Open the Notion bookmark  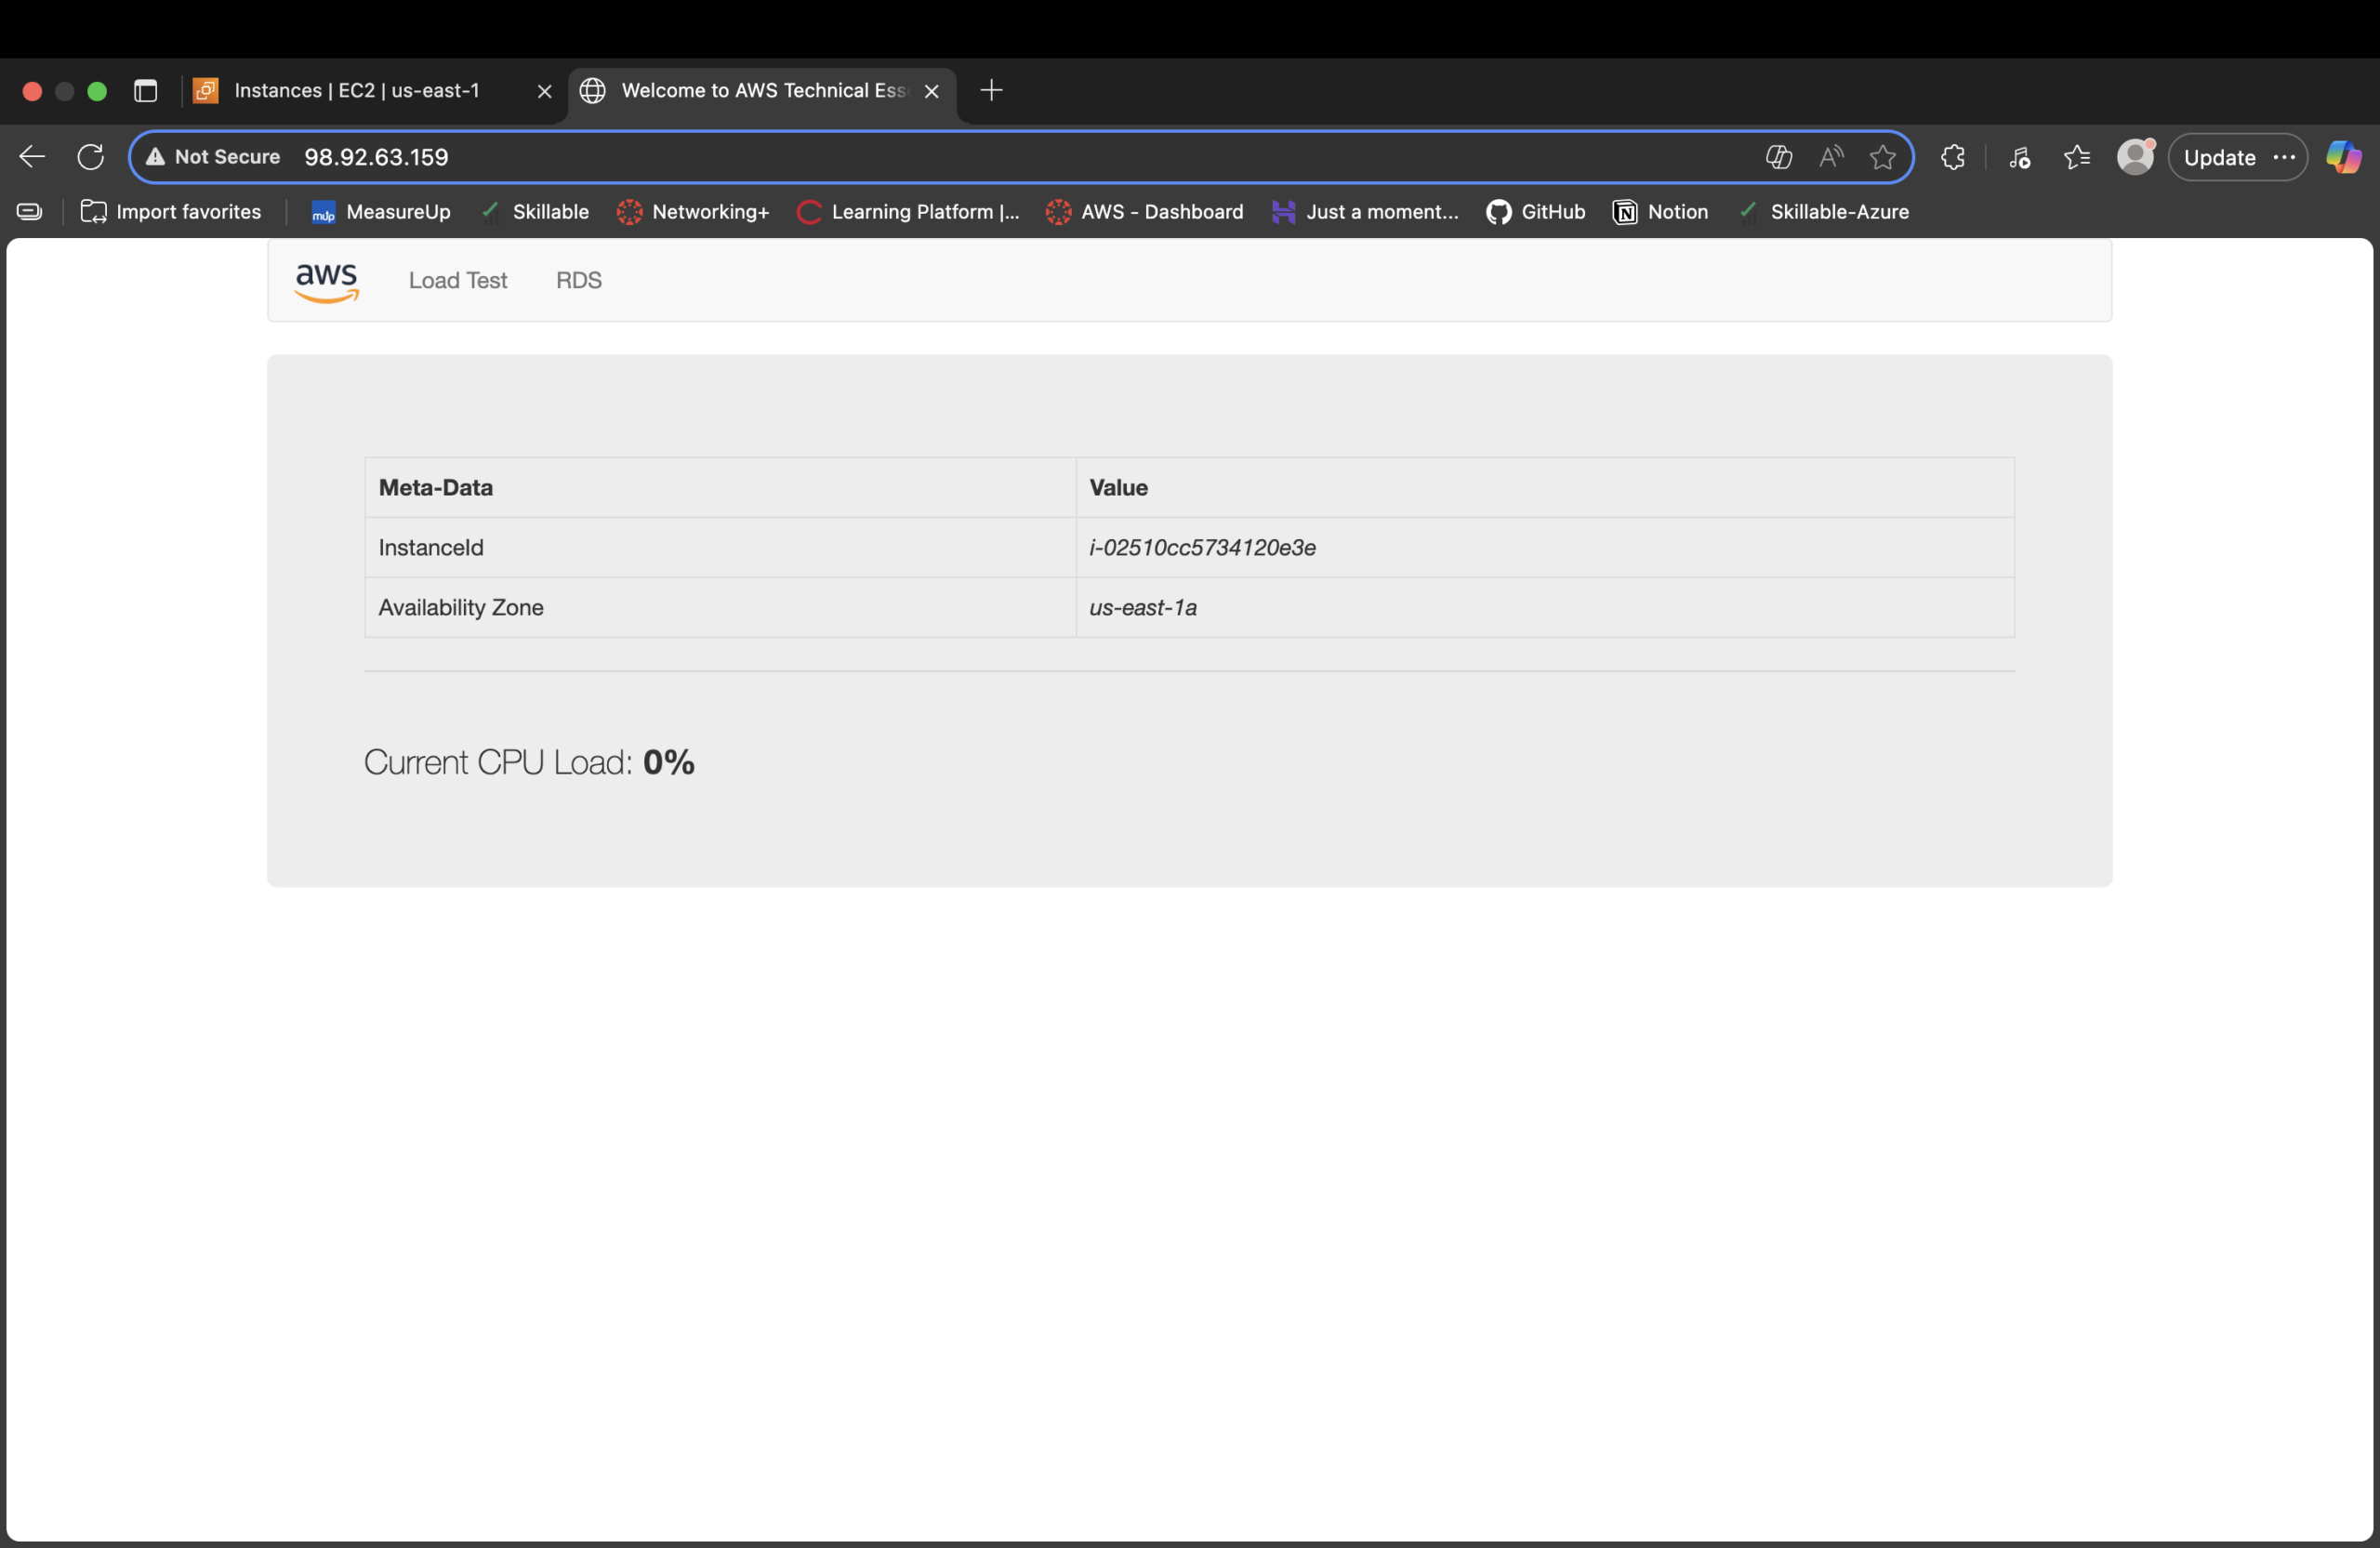click(x=1660, y=212)
